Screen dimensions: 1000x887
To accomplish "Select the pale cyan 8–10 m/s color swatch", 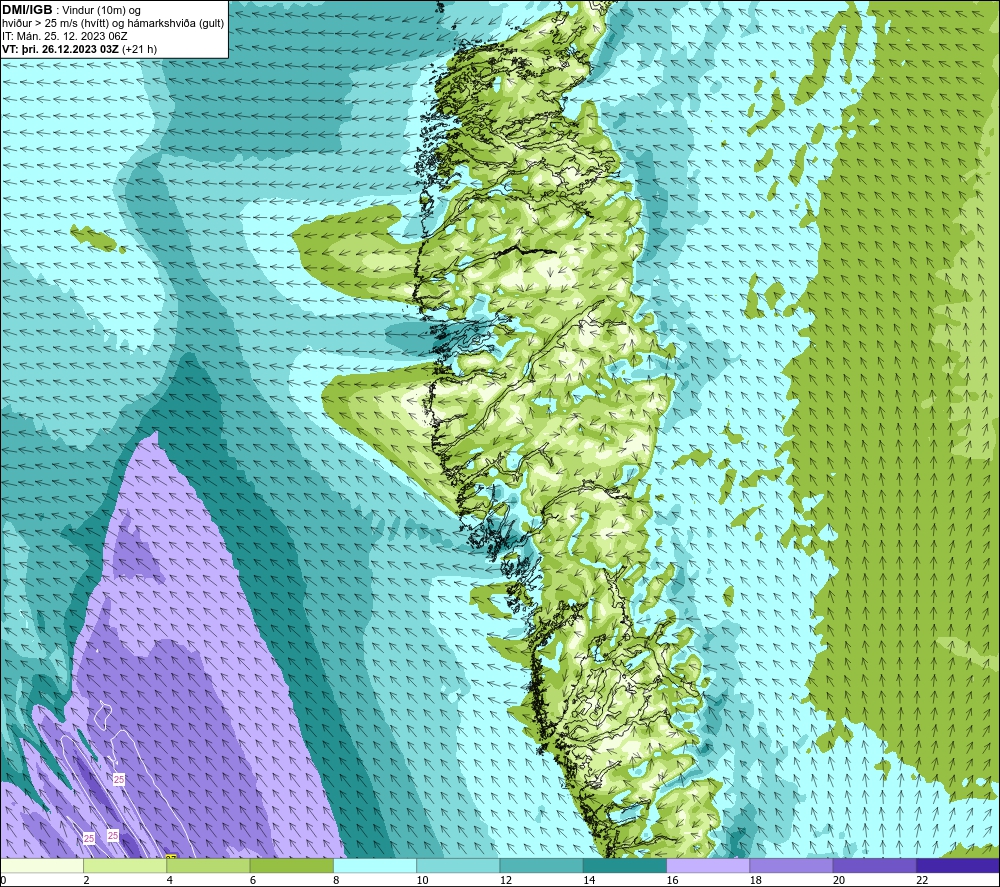I will point(375,865).
